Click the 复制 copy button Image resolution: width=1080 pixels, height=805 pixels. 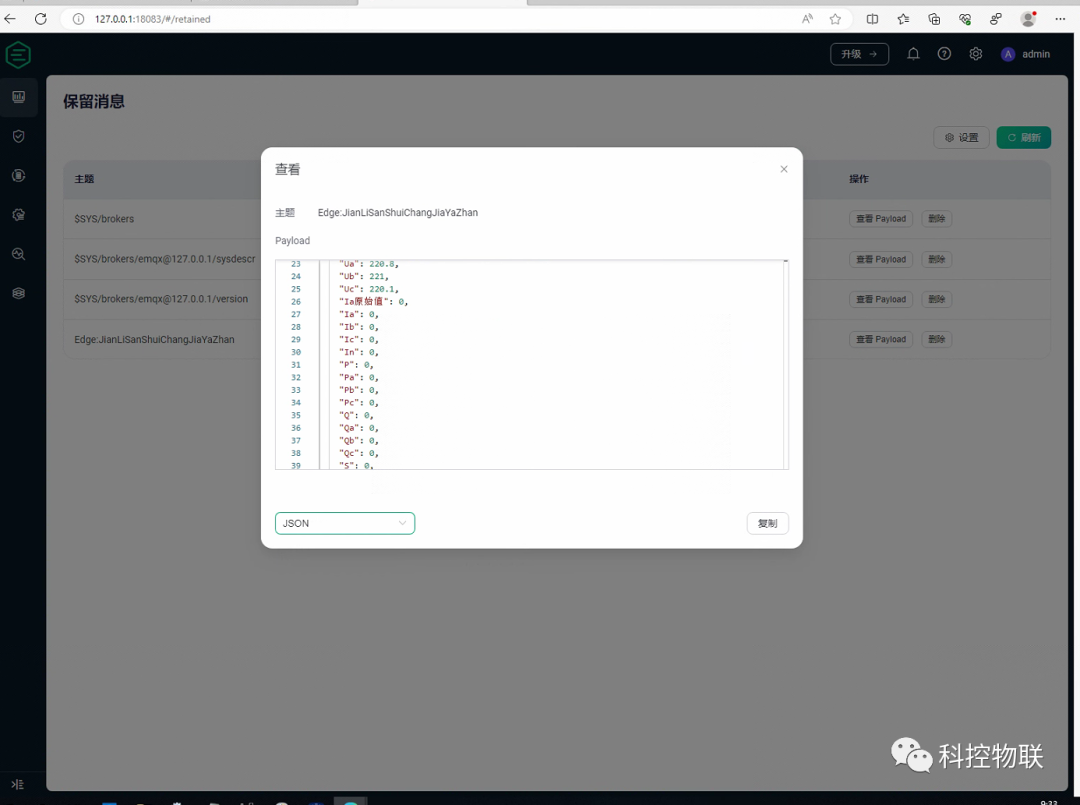[767, 523]
